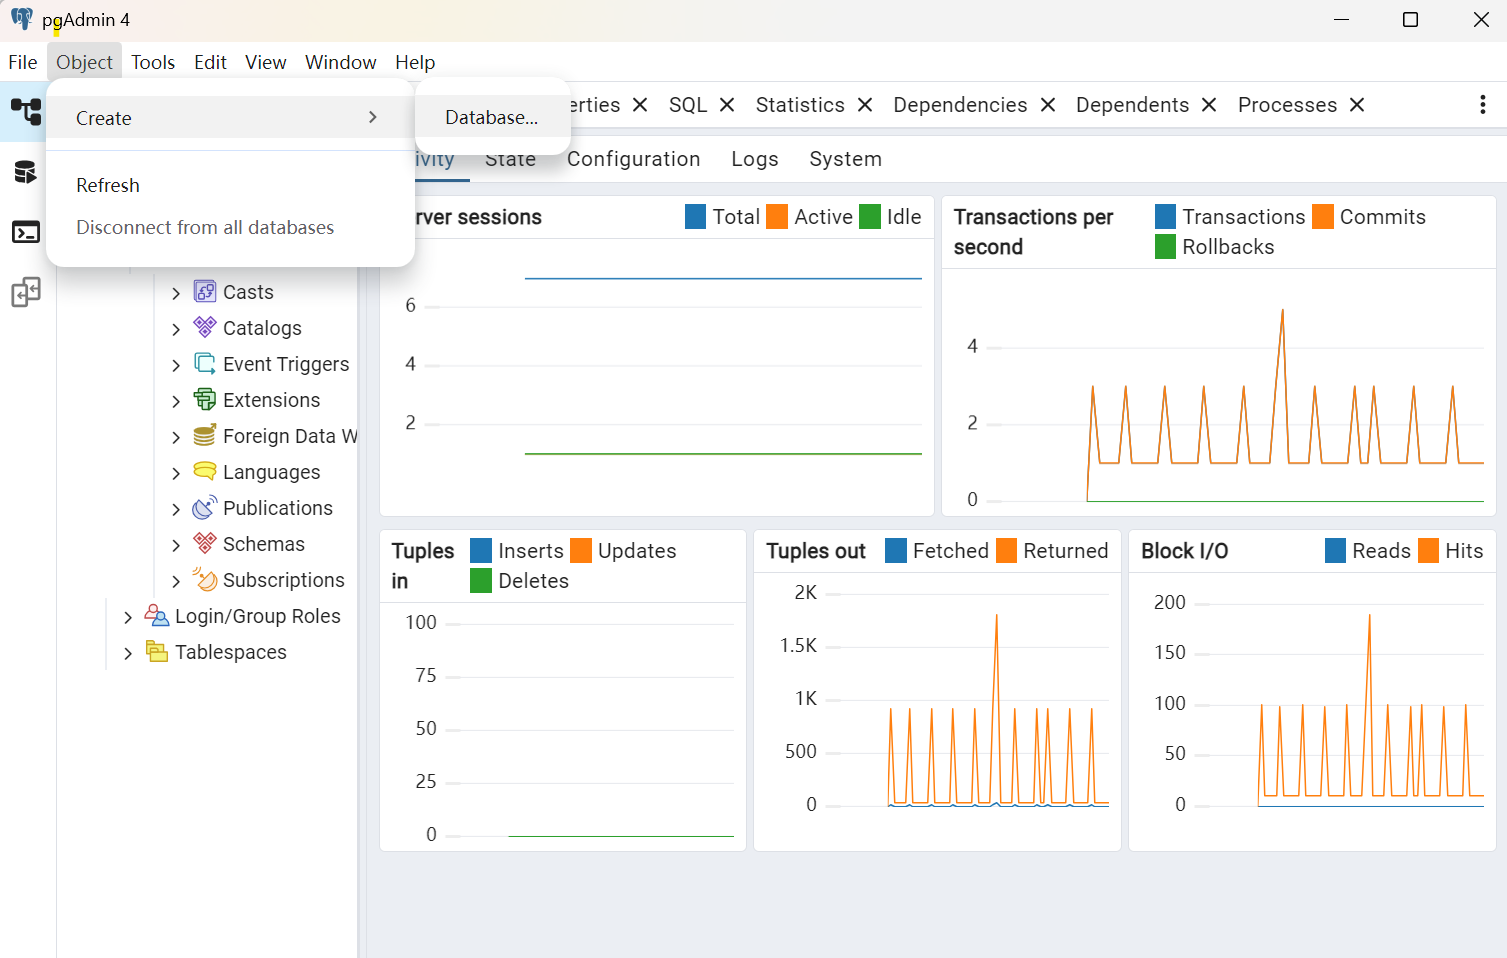Click the Extensions node icon

[205, 399]
